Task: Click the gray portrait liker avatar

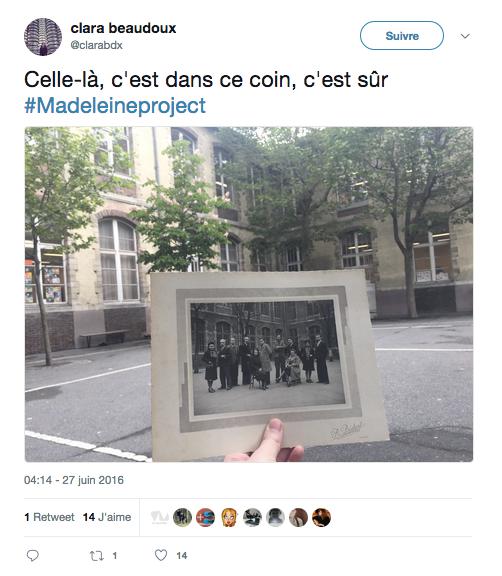Action: 275,517
